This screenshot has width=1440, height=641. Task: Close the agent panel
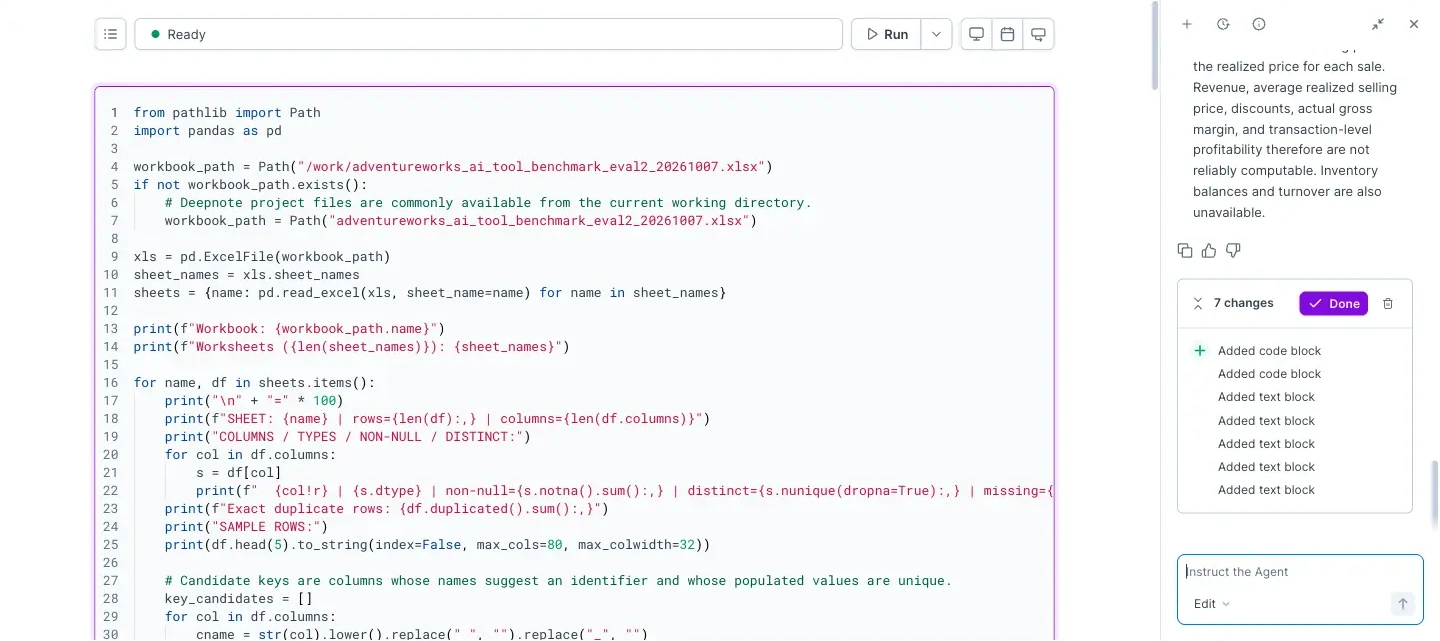[1414, 24]
